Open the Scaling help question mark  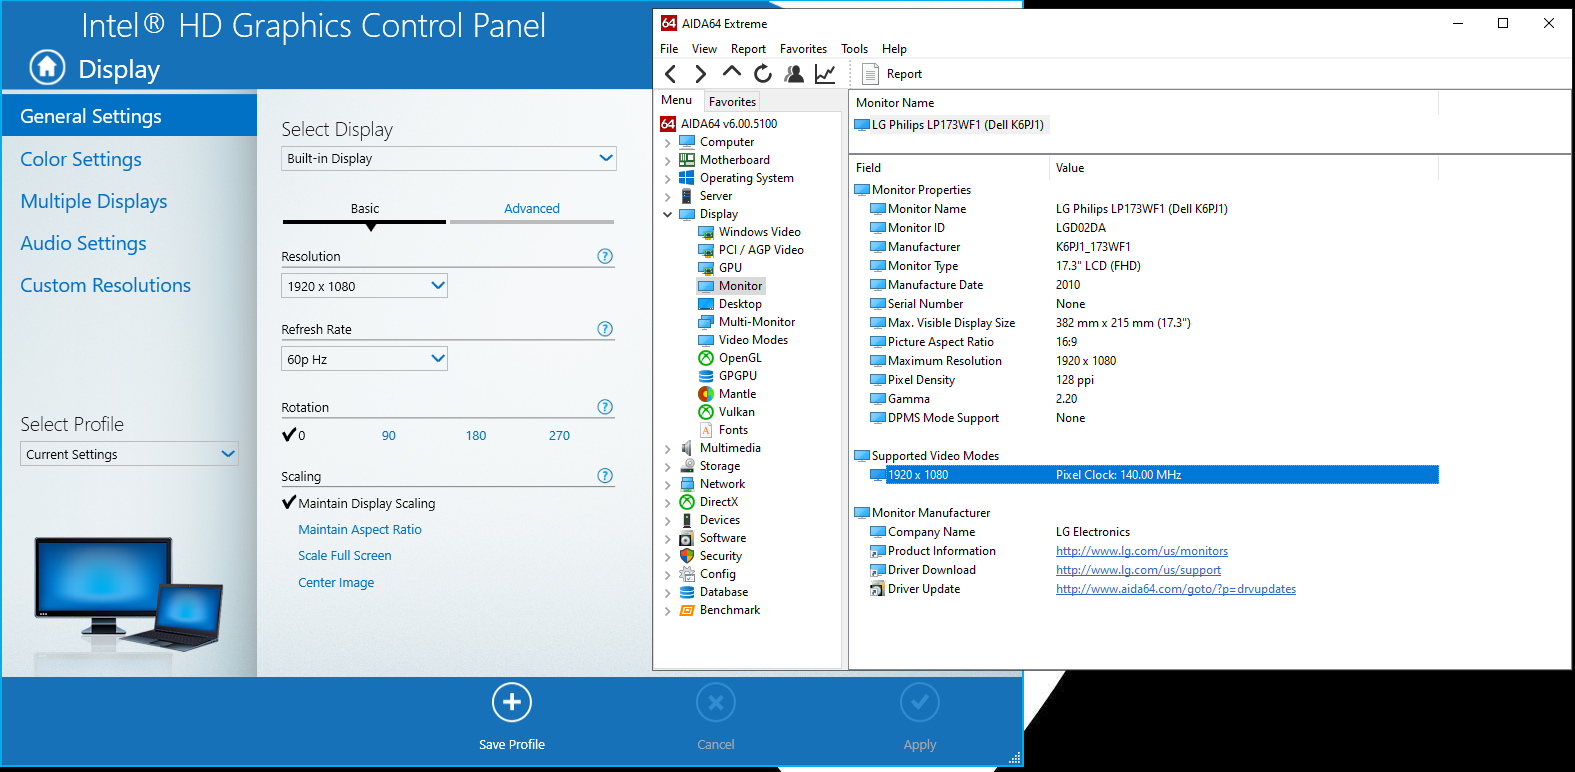(x=605, y=476)
